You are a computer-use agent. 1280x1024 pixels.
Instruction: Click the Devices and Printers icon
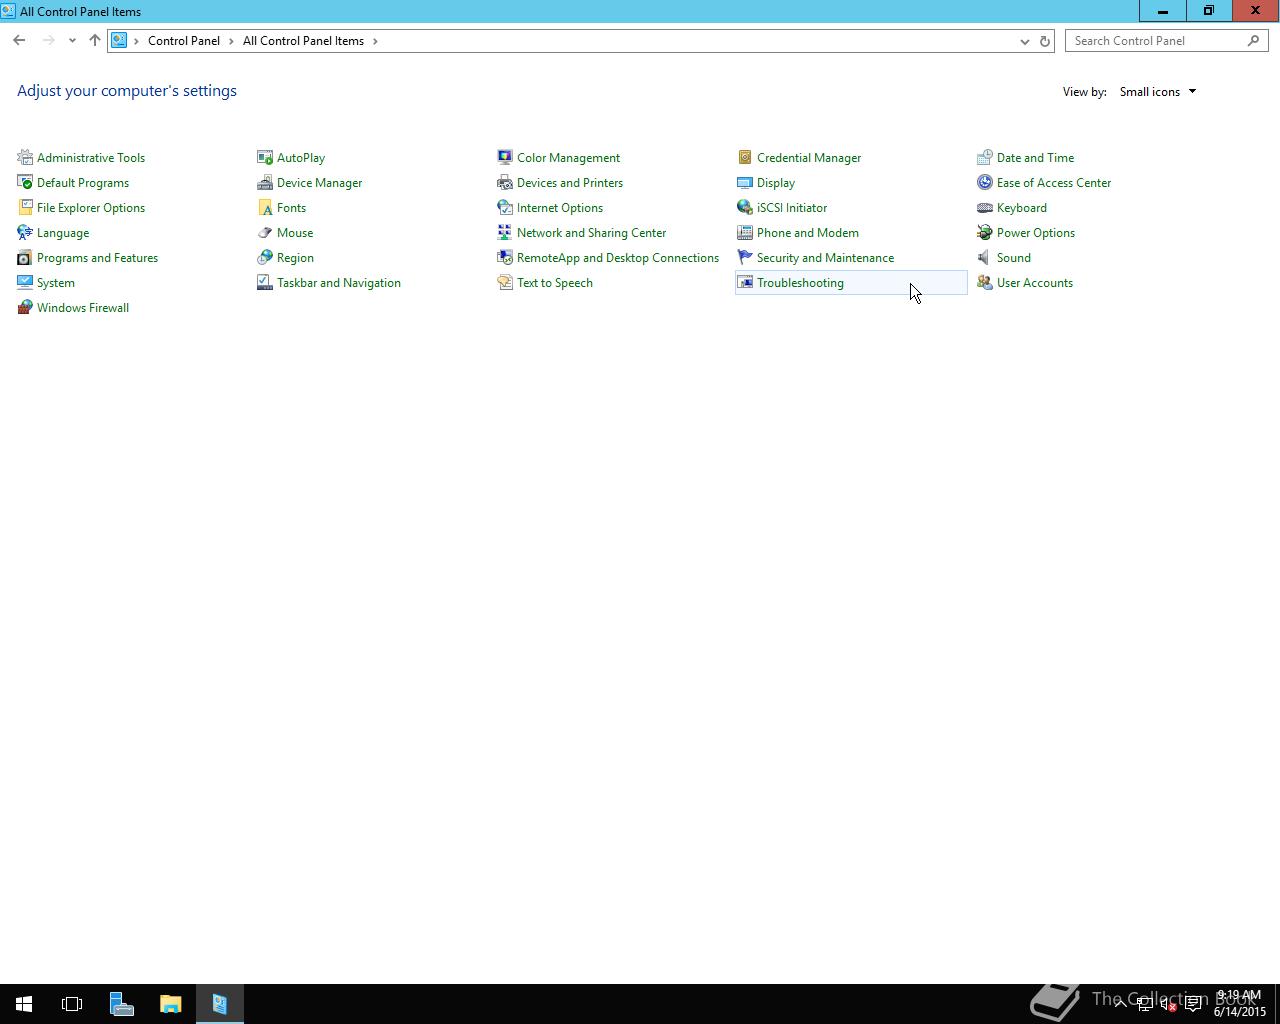[505, 182]
